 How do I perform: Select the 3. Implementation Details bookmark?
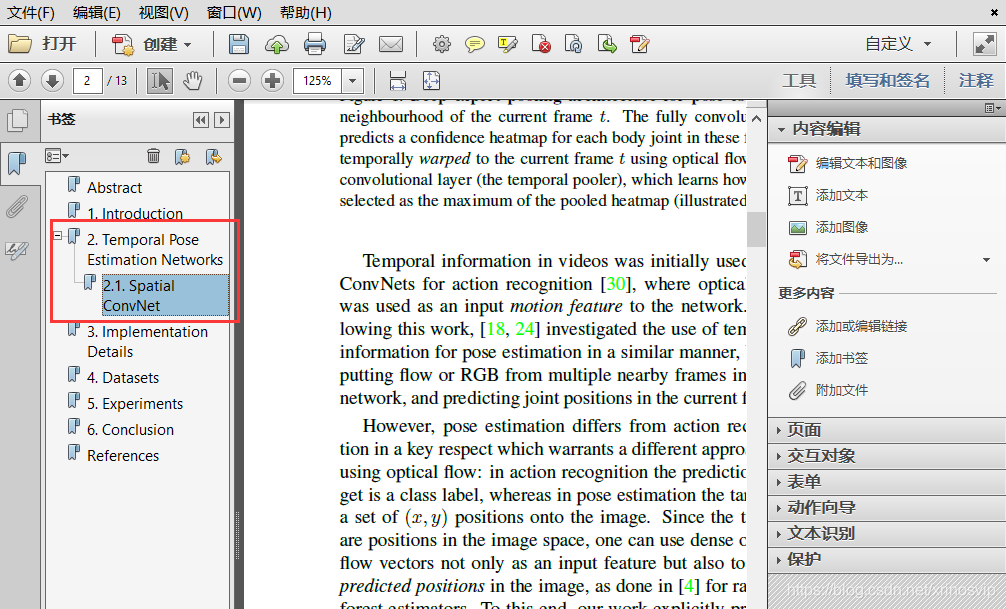[x=148, y=341]
